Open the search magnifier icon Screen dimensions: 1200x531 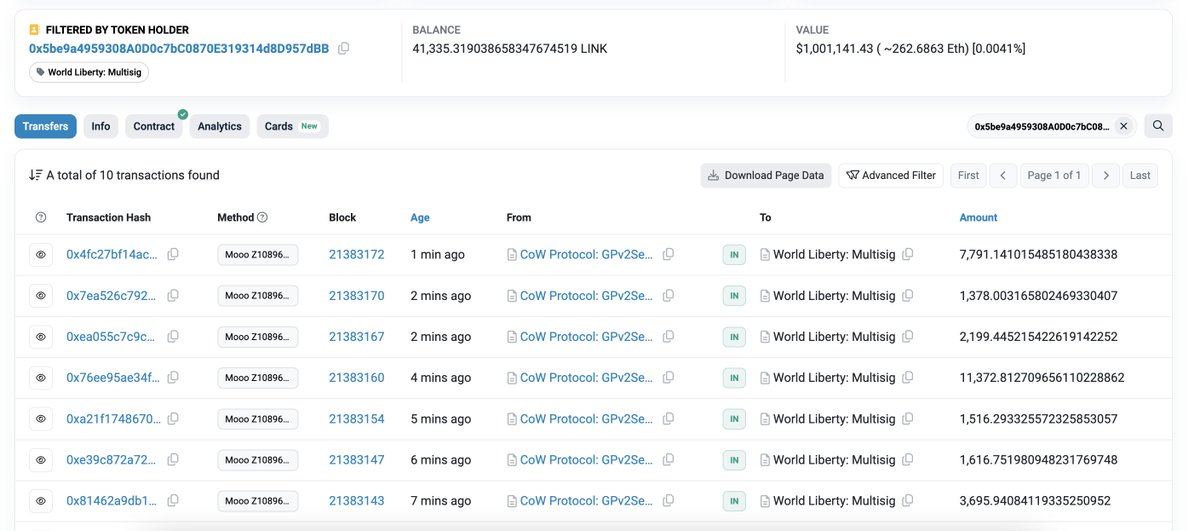point(1158,126)
